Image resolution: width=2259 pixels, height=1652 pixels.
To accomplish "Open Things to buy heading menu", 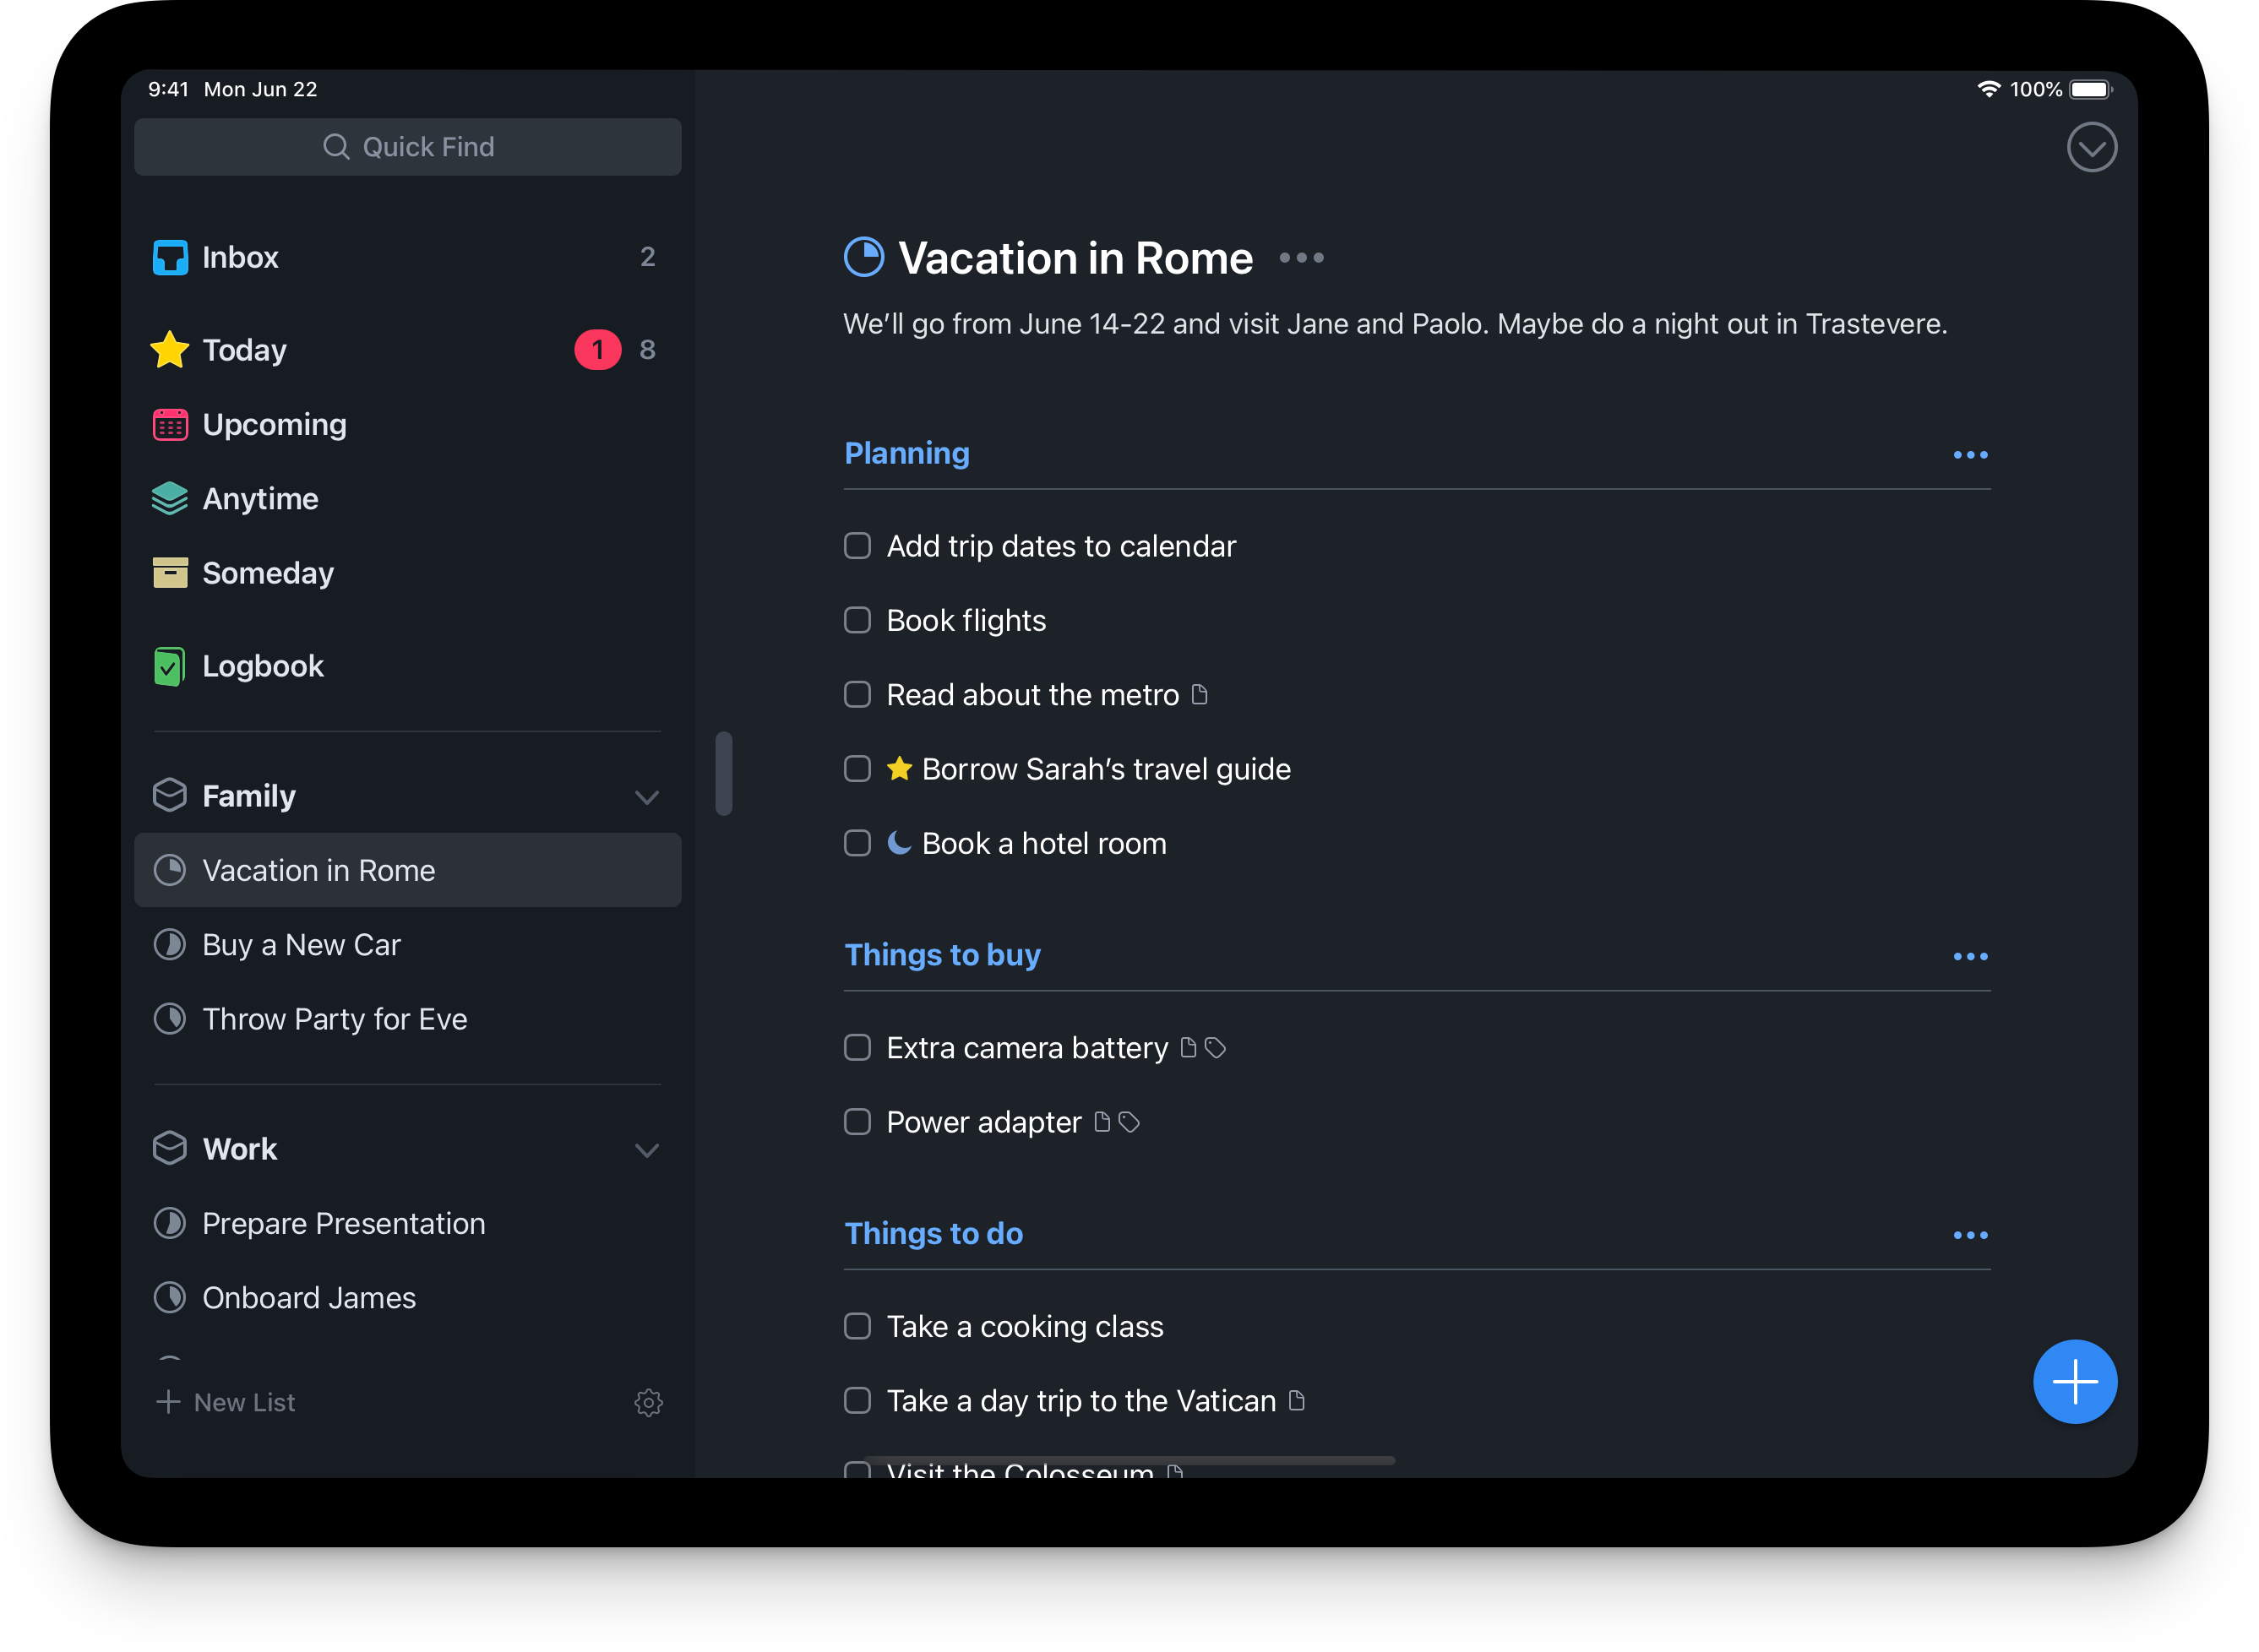I will (x=1970, y=957).
